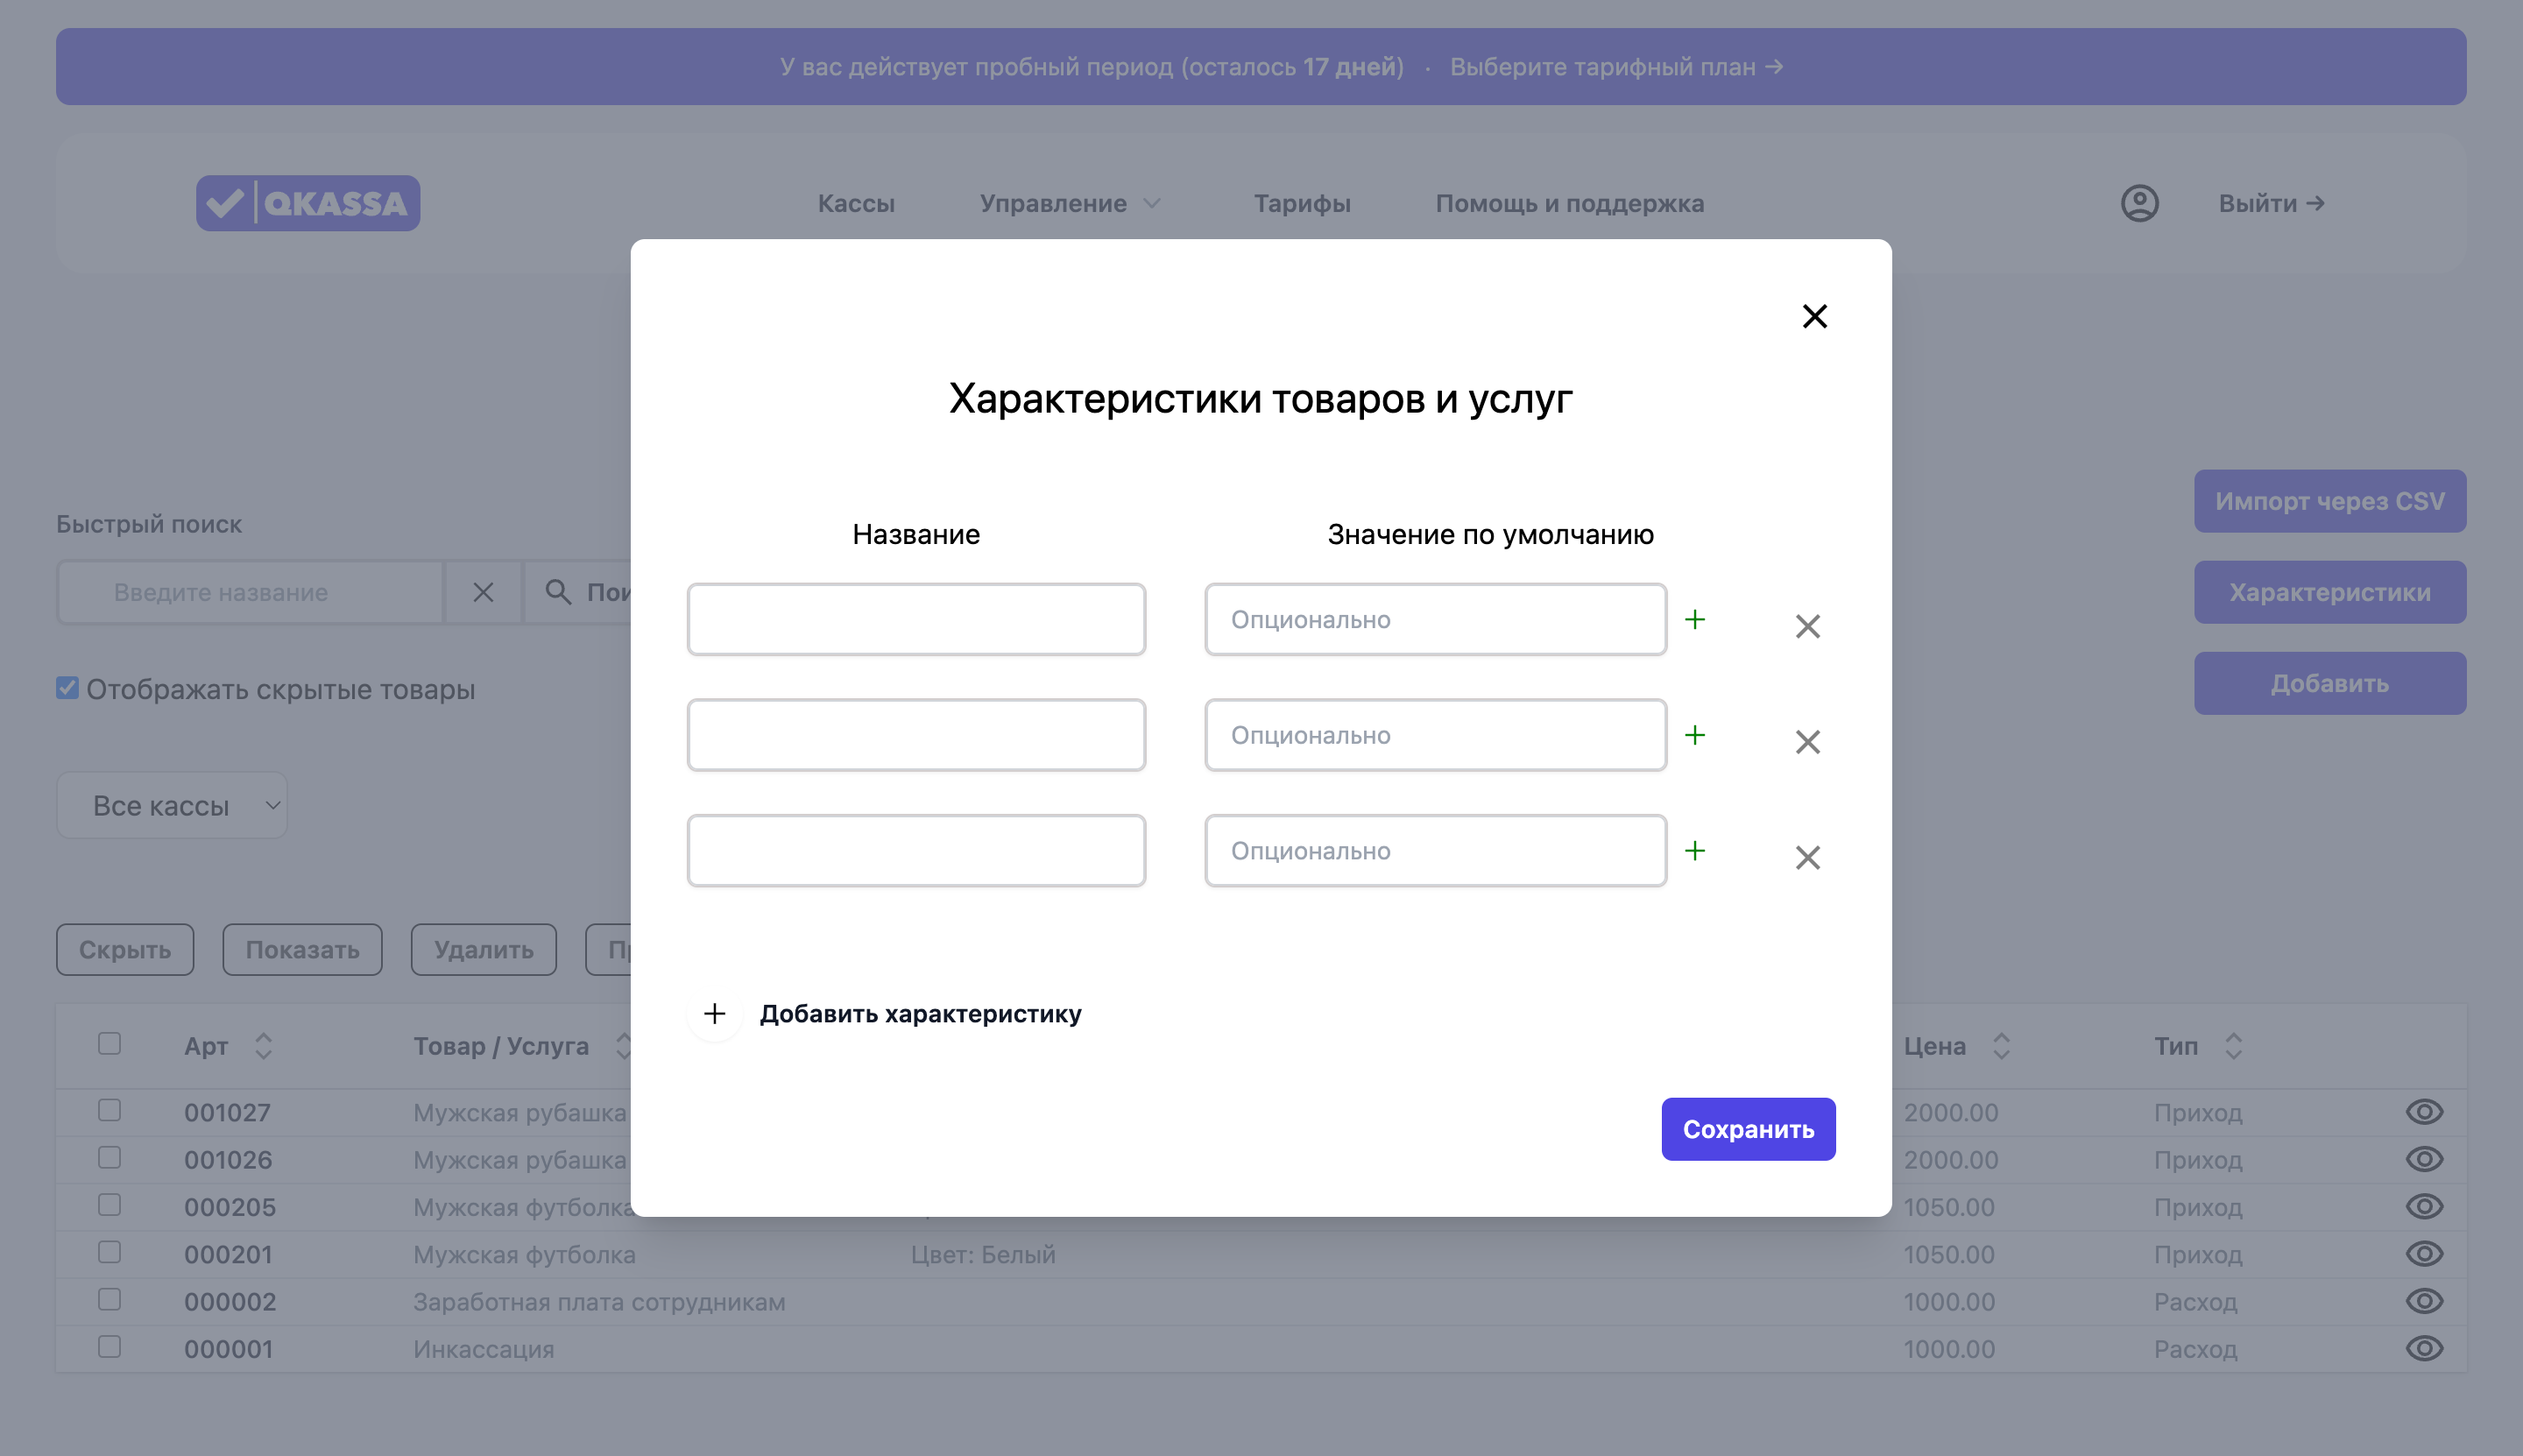Screen dimensions: 2523x1456
Task: Remove the third characteristic row
Action: (1807, 857)
